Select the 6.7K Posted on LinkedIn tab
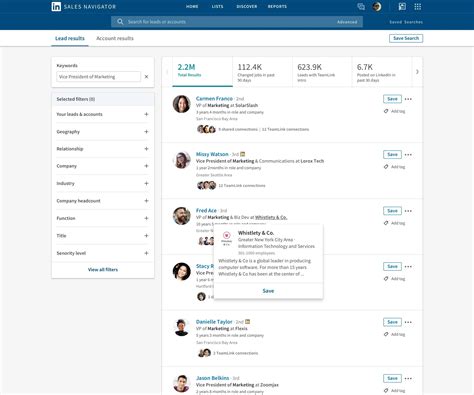The image size is (474, 395). 382,72
